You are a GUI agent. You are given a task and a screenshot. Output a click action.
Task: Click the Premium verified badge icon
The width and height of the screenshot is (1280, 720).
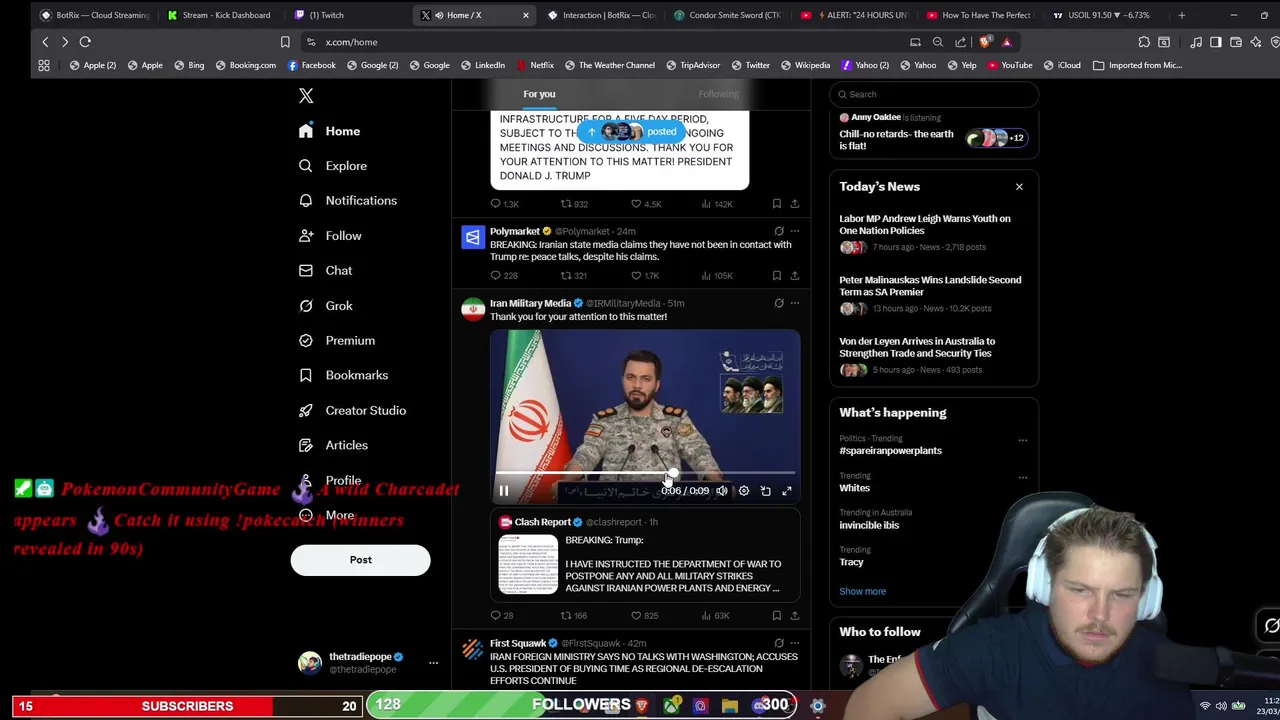306,340
